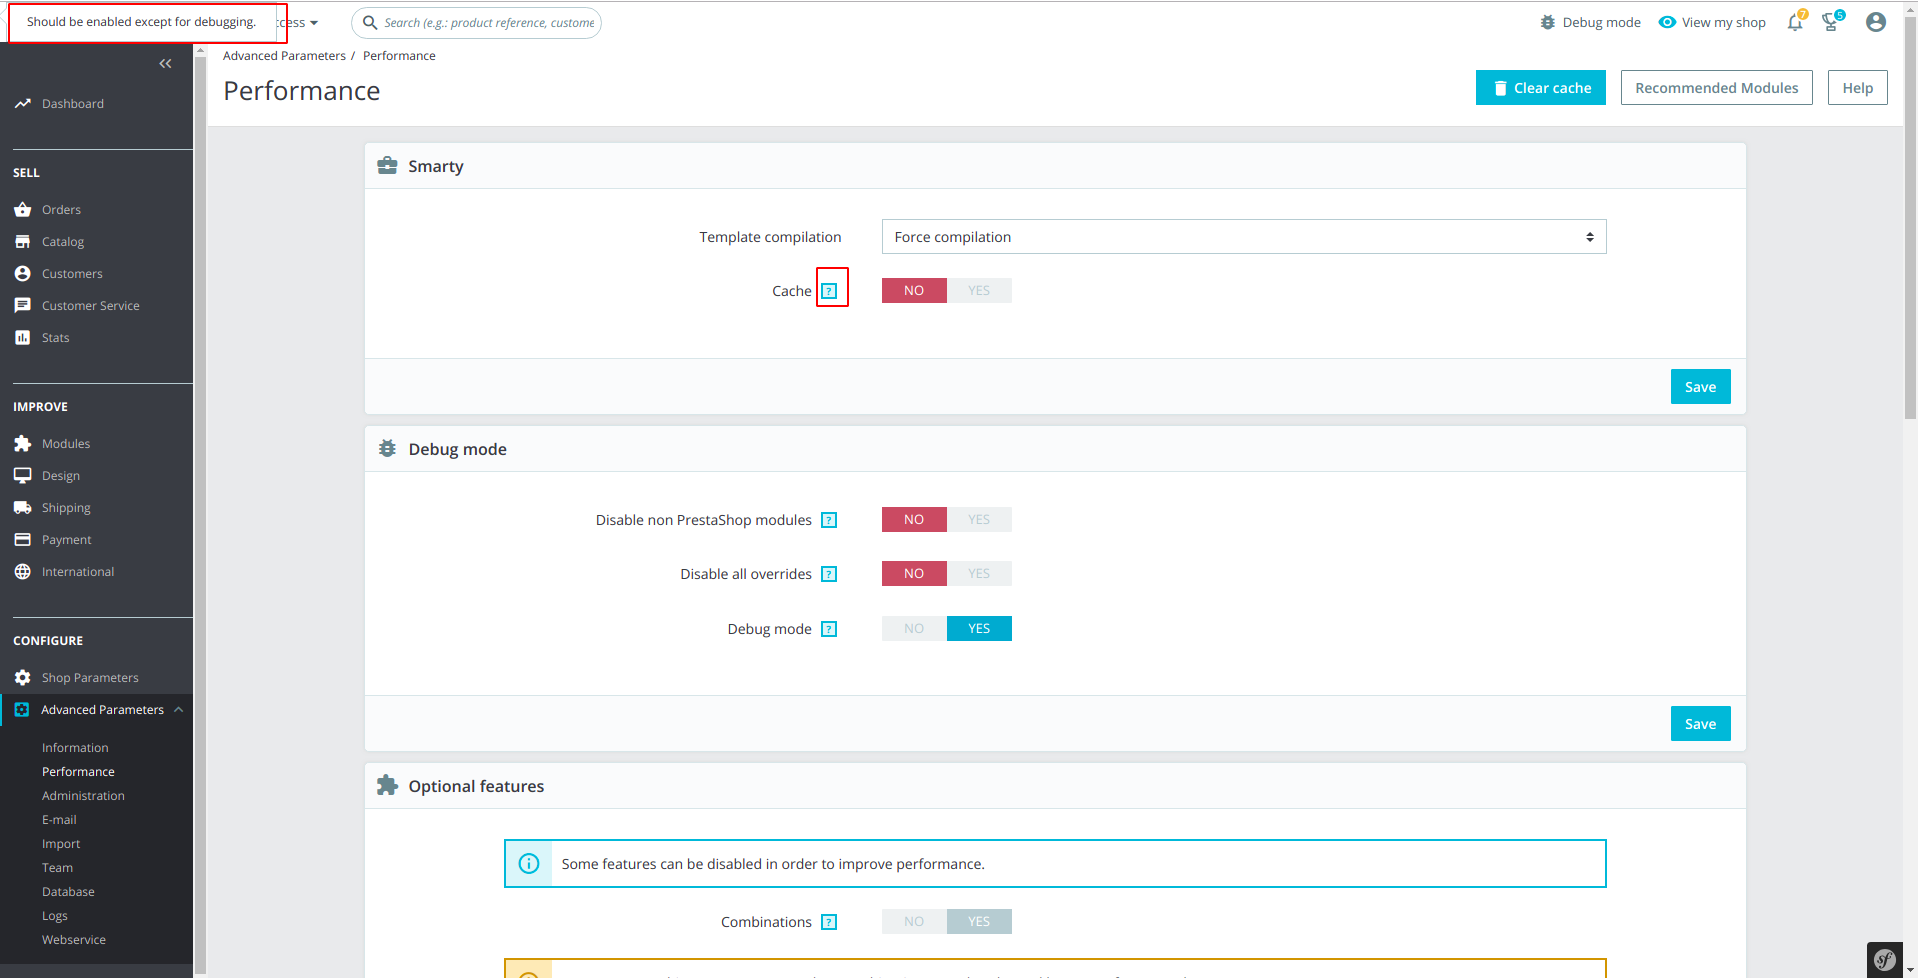Screen dimensions: 1918x978
Task: Set Debug mode toggle to YES
Action: 979,629
